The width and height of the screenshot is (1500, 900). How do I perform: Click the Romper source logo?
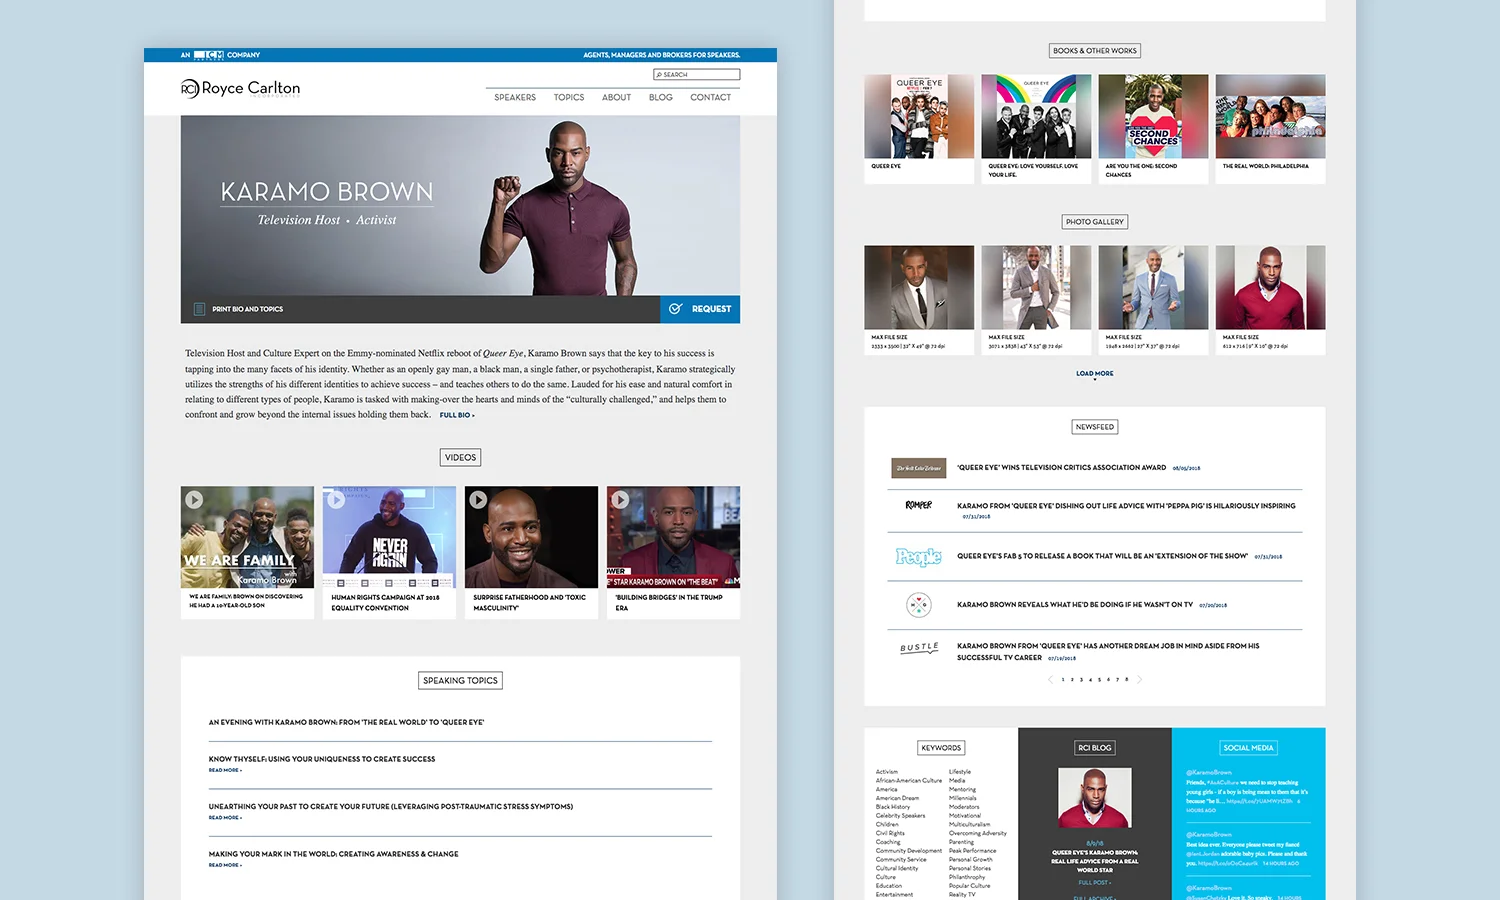click(x=918, y=506)
